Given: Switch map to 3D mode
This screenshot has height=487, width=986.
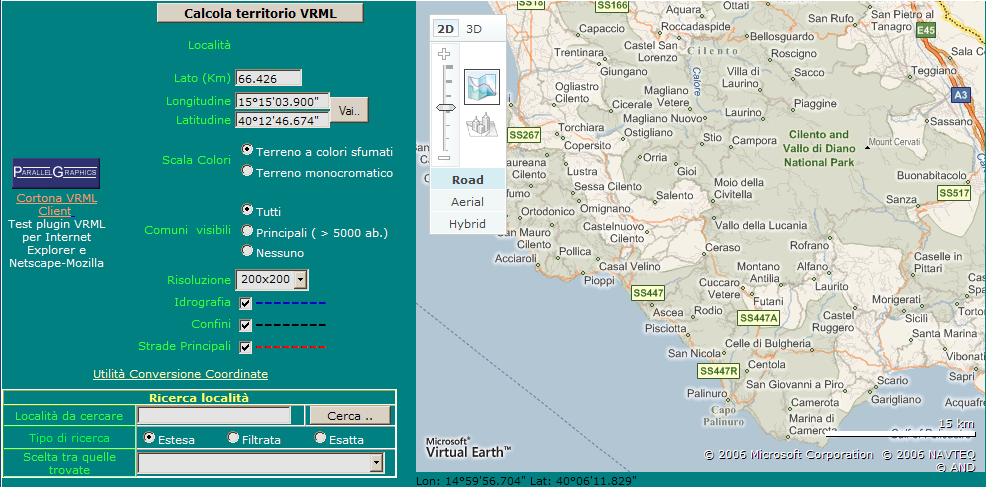Looking at the screenshot, I should pos(474,29).
